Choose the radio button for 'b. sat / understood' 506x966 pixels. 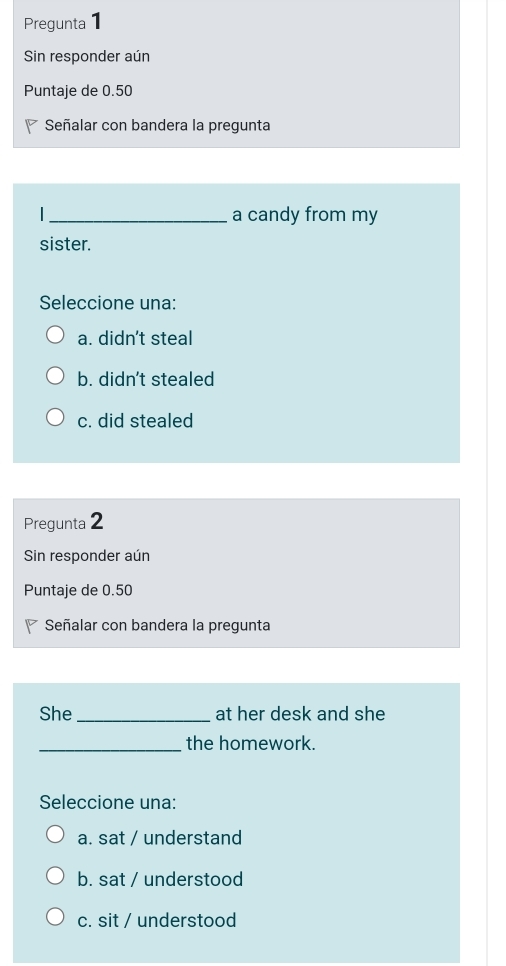(x=55, y=877)
